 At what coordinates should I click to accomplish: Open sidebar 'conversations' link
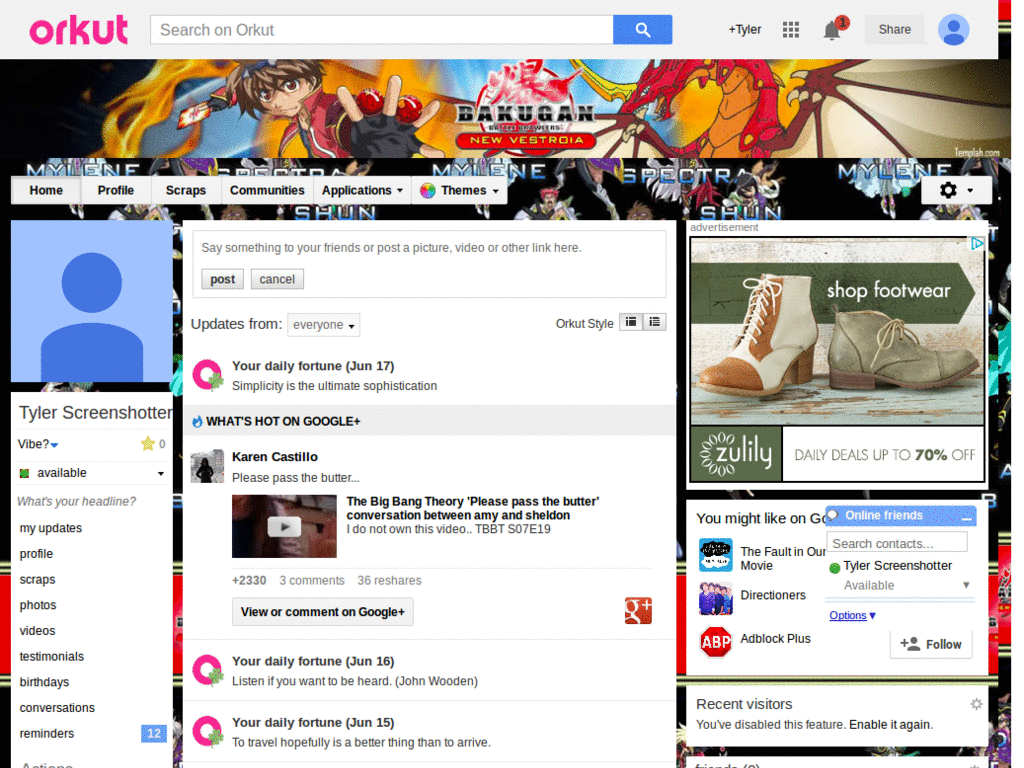click(x=57, y=708)
